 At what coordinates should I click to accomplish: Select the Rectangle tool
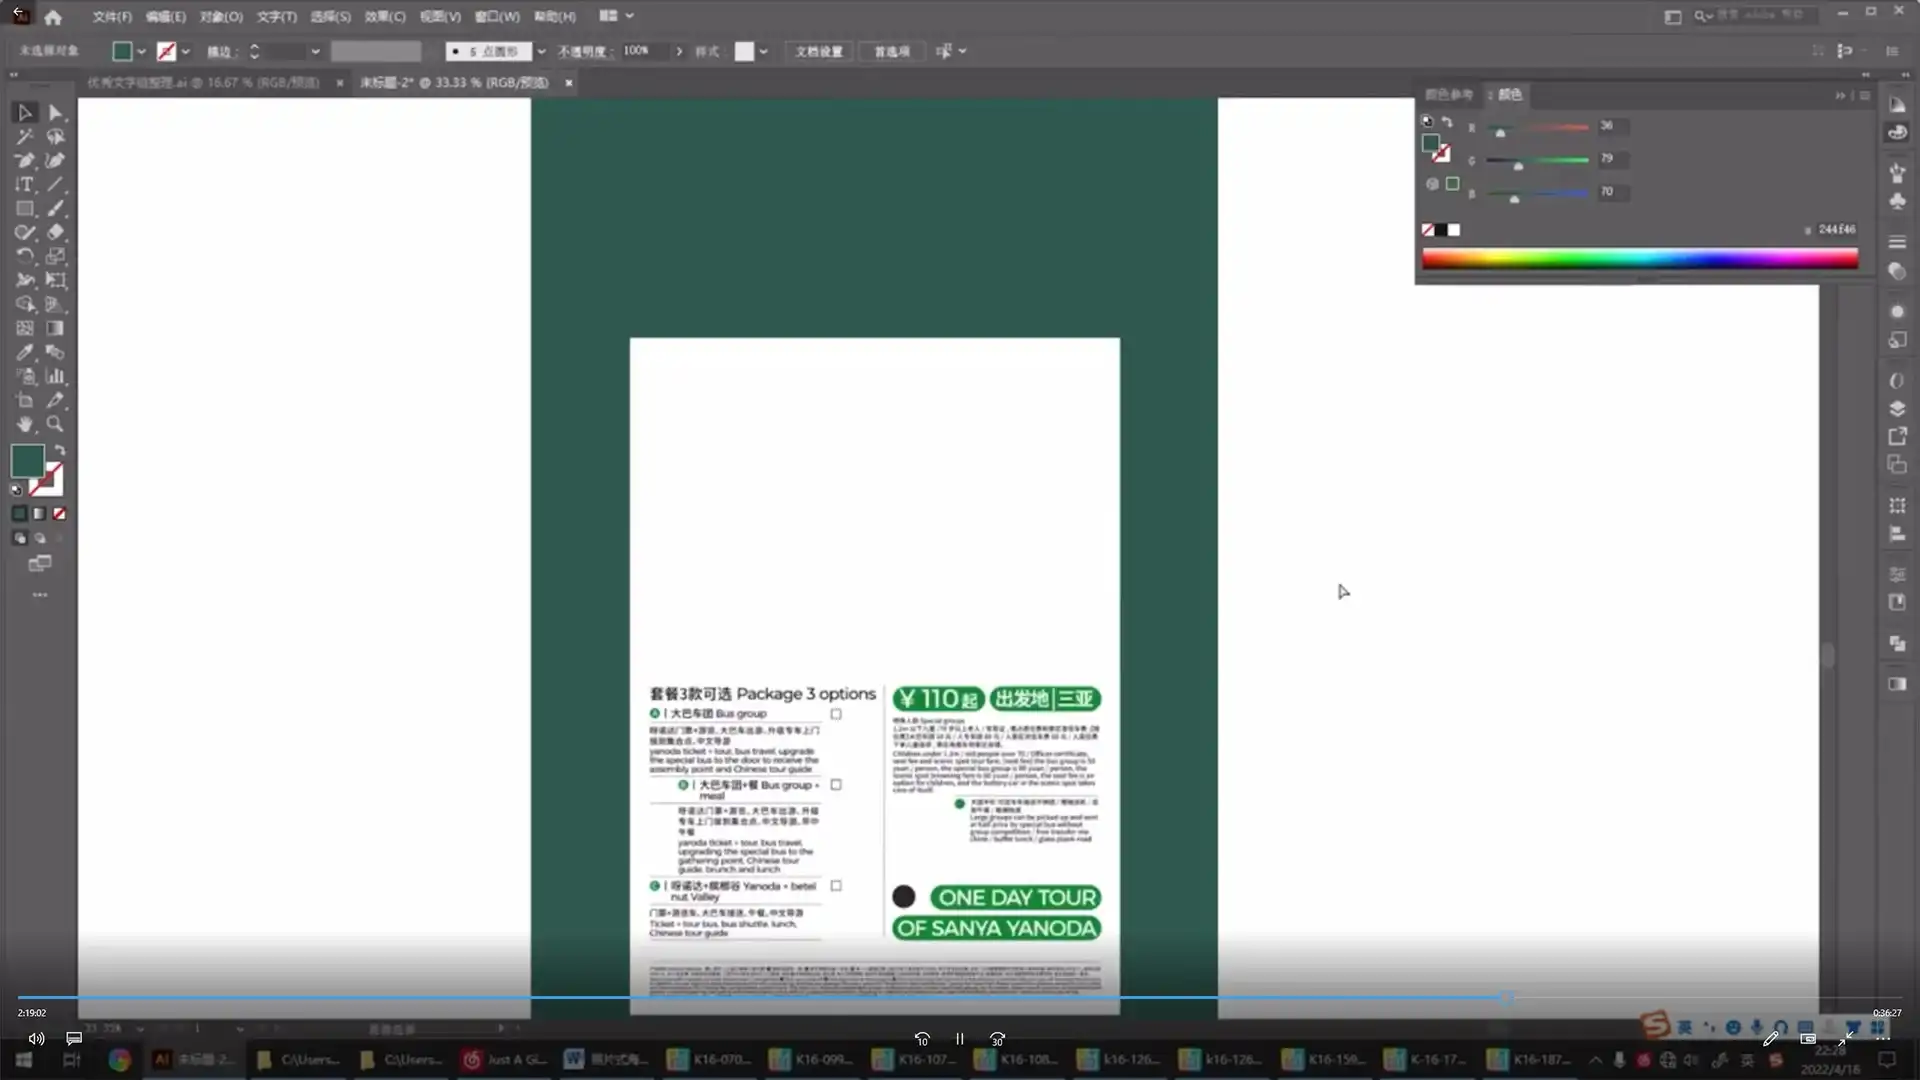tap(24, 209)
